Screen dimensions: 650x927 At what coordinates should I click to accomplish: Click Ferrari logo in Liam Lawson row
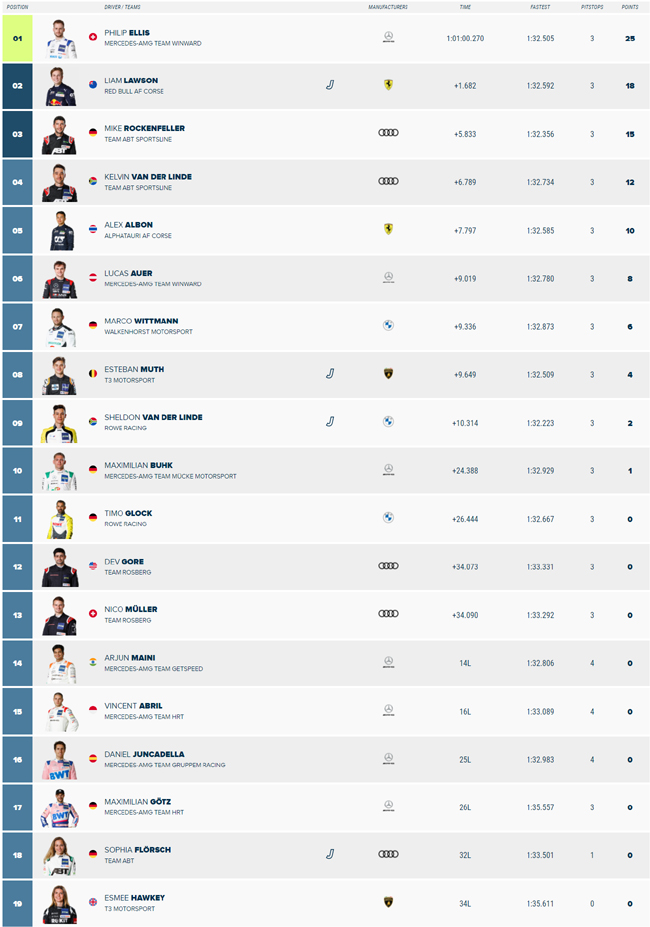coord(388,85)
